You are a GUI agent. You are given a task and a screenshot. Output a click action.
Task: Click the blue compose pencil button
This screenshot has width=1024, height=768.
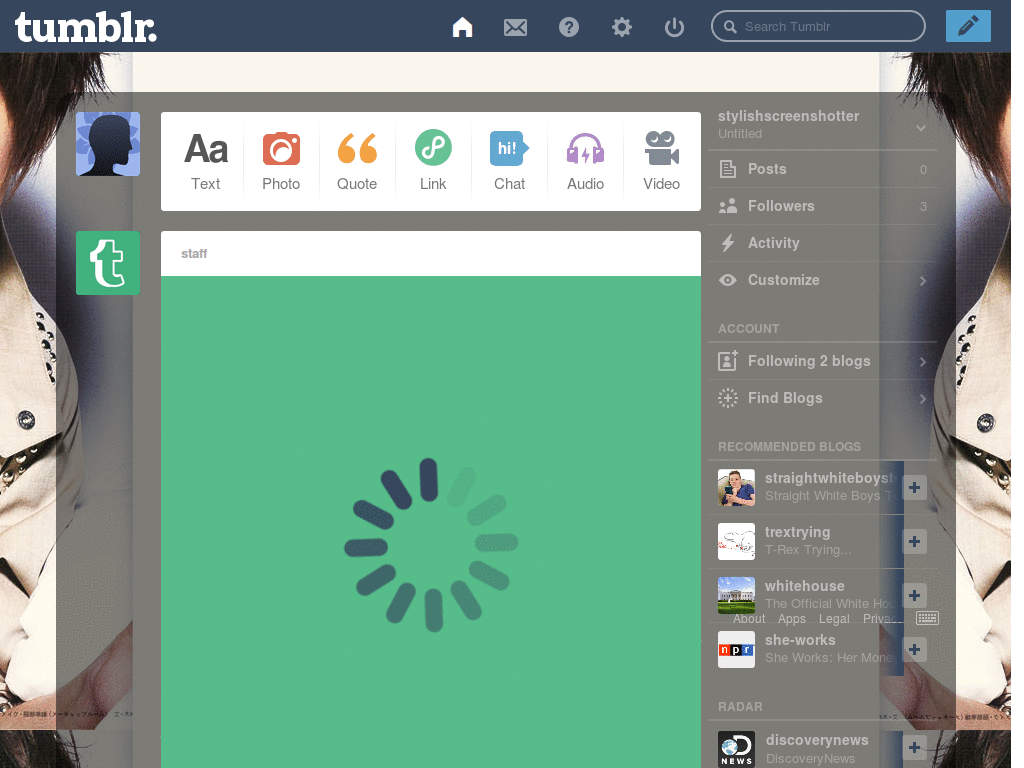pos(968,26)
